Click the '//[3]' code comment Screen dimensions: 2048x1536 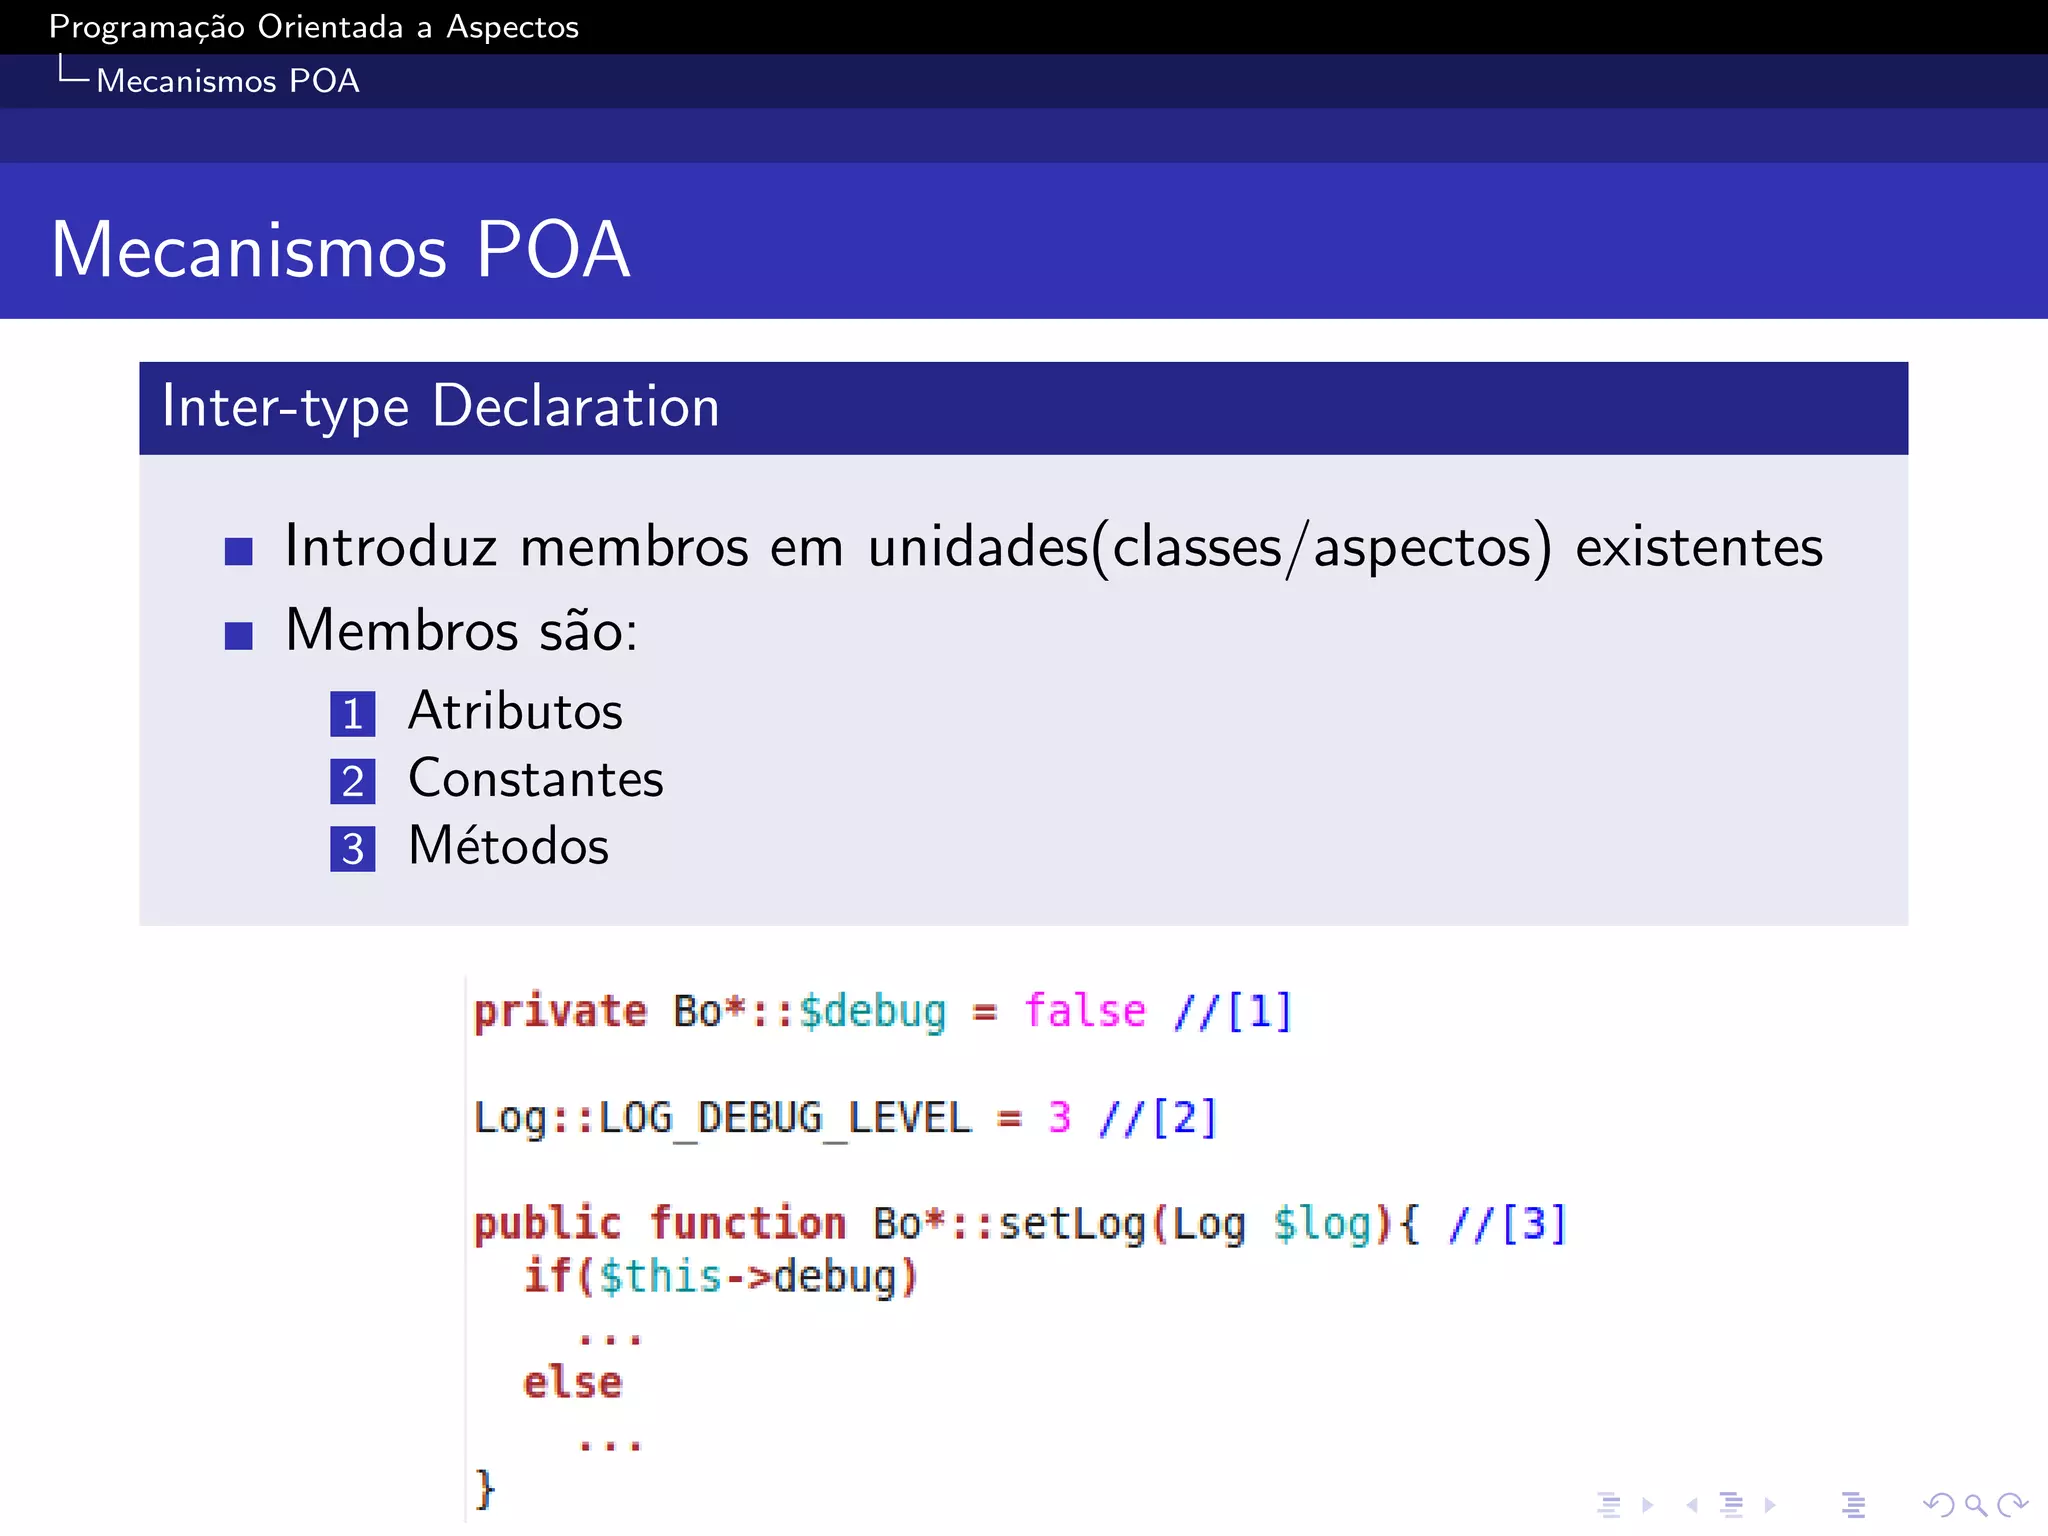(1508, 1224)
